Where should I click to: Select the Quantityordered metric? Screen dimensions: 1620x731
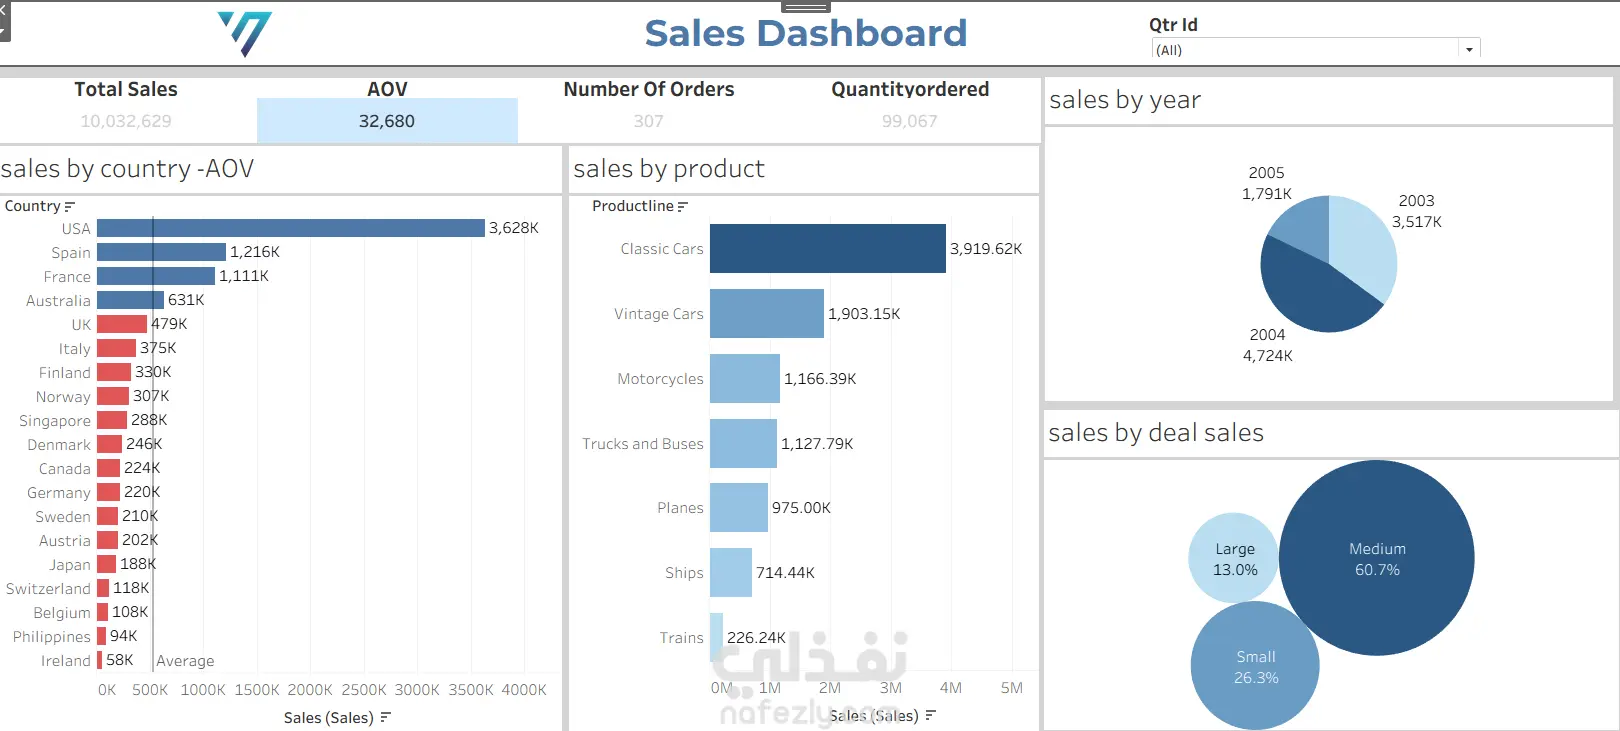coord(910,105)
